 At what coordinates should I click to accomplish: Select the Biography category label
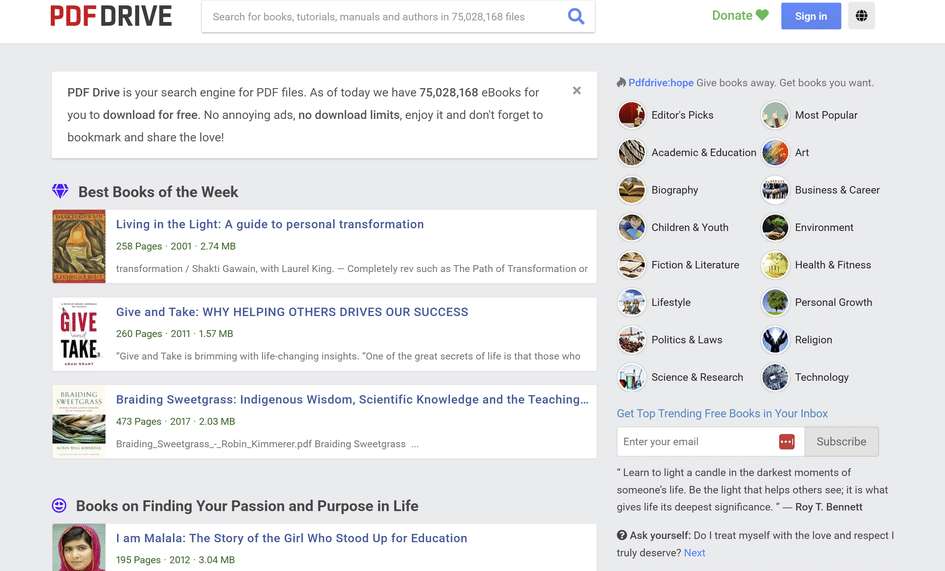(x=674, y=190)
